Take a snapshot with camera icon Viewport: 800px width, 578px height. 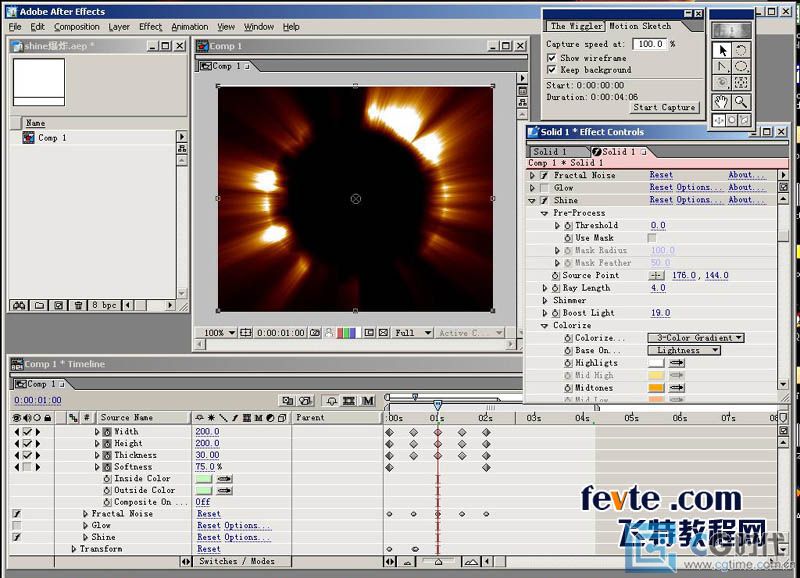click(x=315, y=333)
